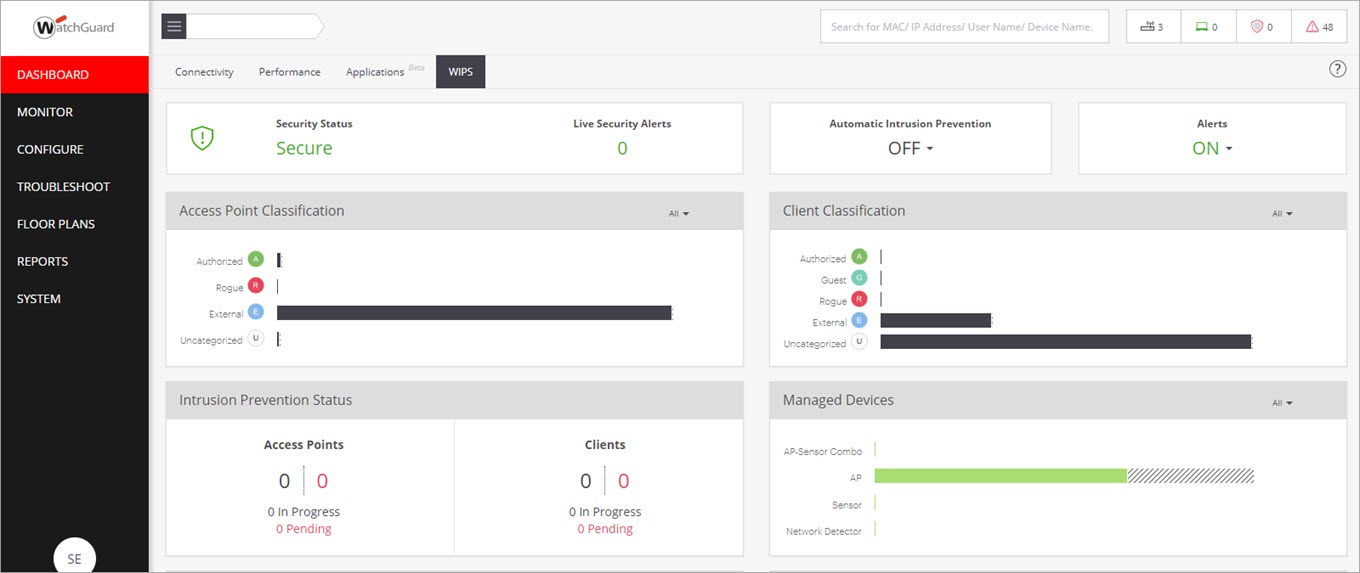The width and height of the screenshot is (1360, 573).
Task: Focus the MAC/IP Address search field
Action: (x=964, y=27)
